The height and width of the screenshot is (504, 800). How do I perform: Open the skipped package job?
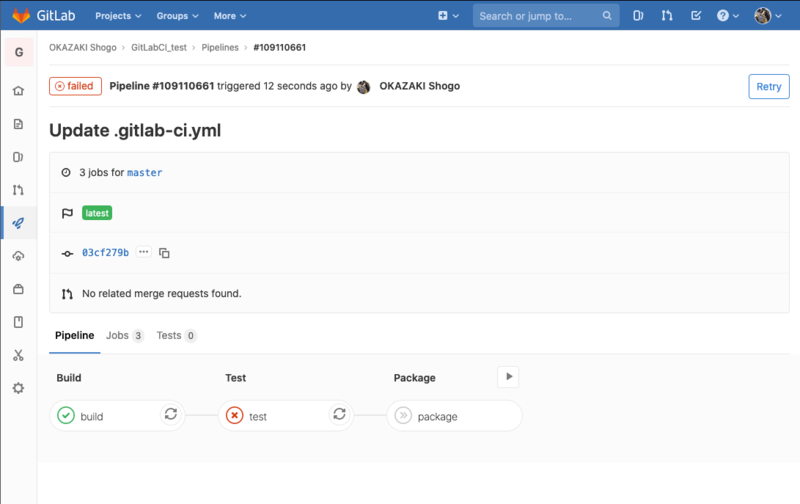455,416
